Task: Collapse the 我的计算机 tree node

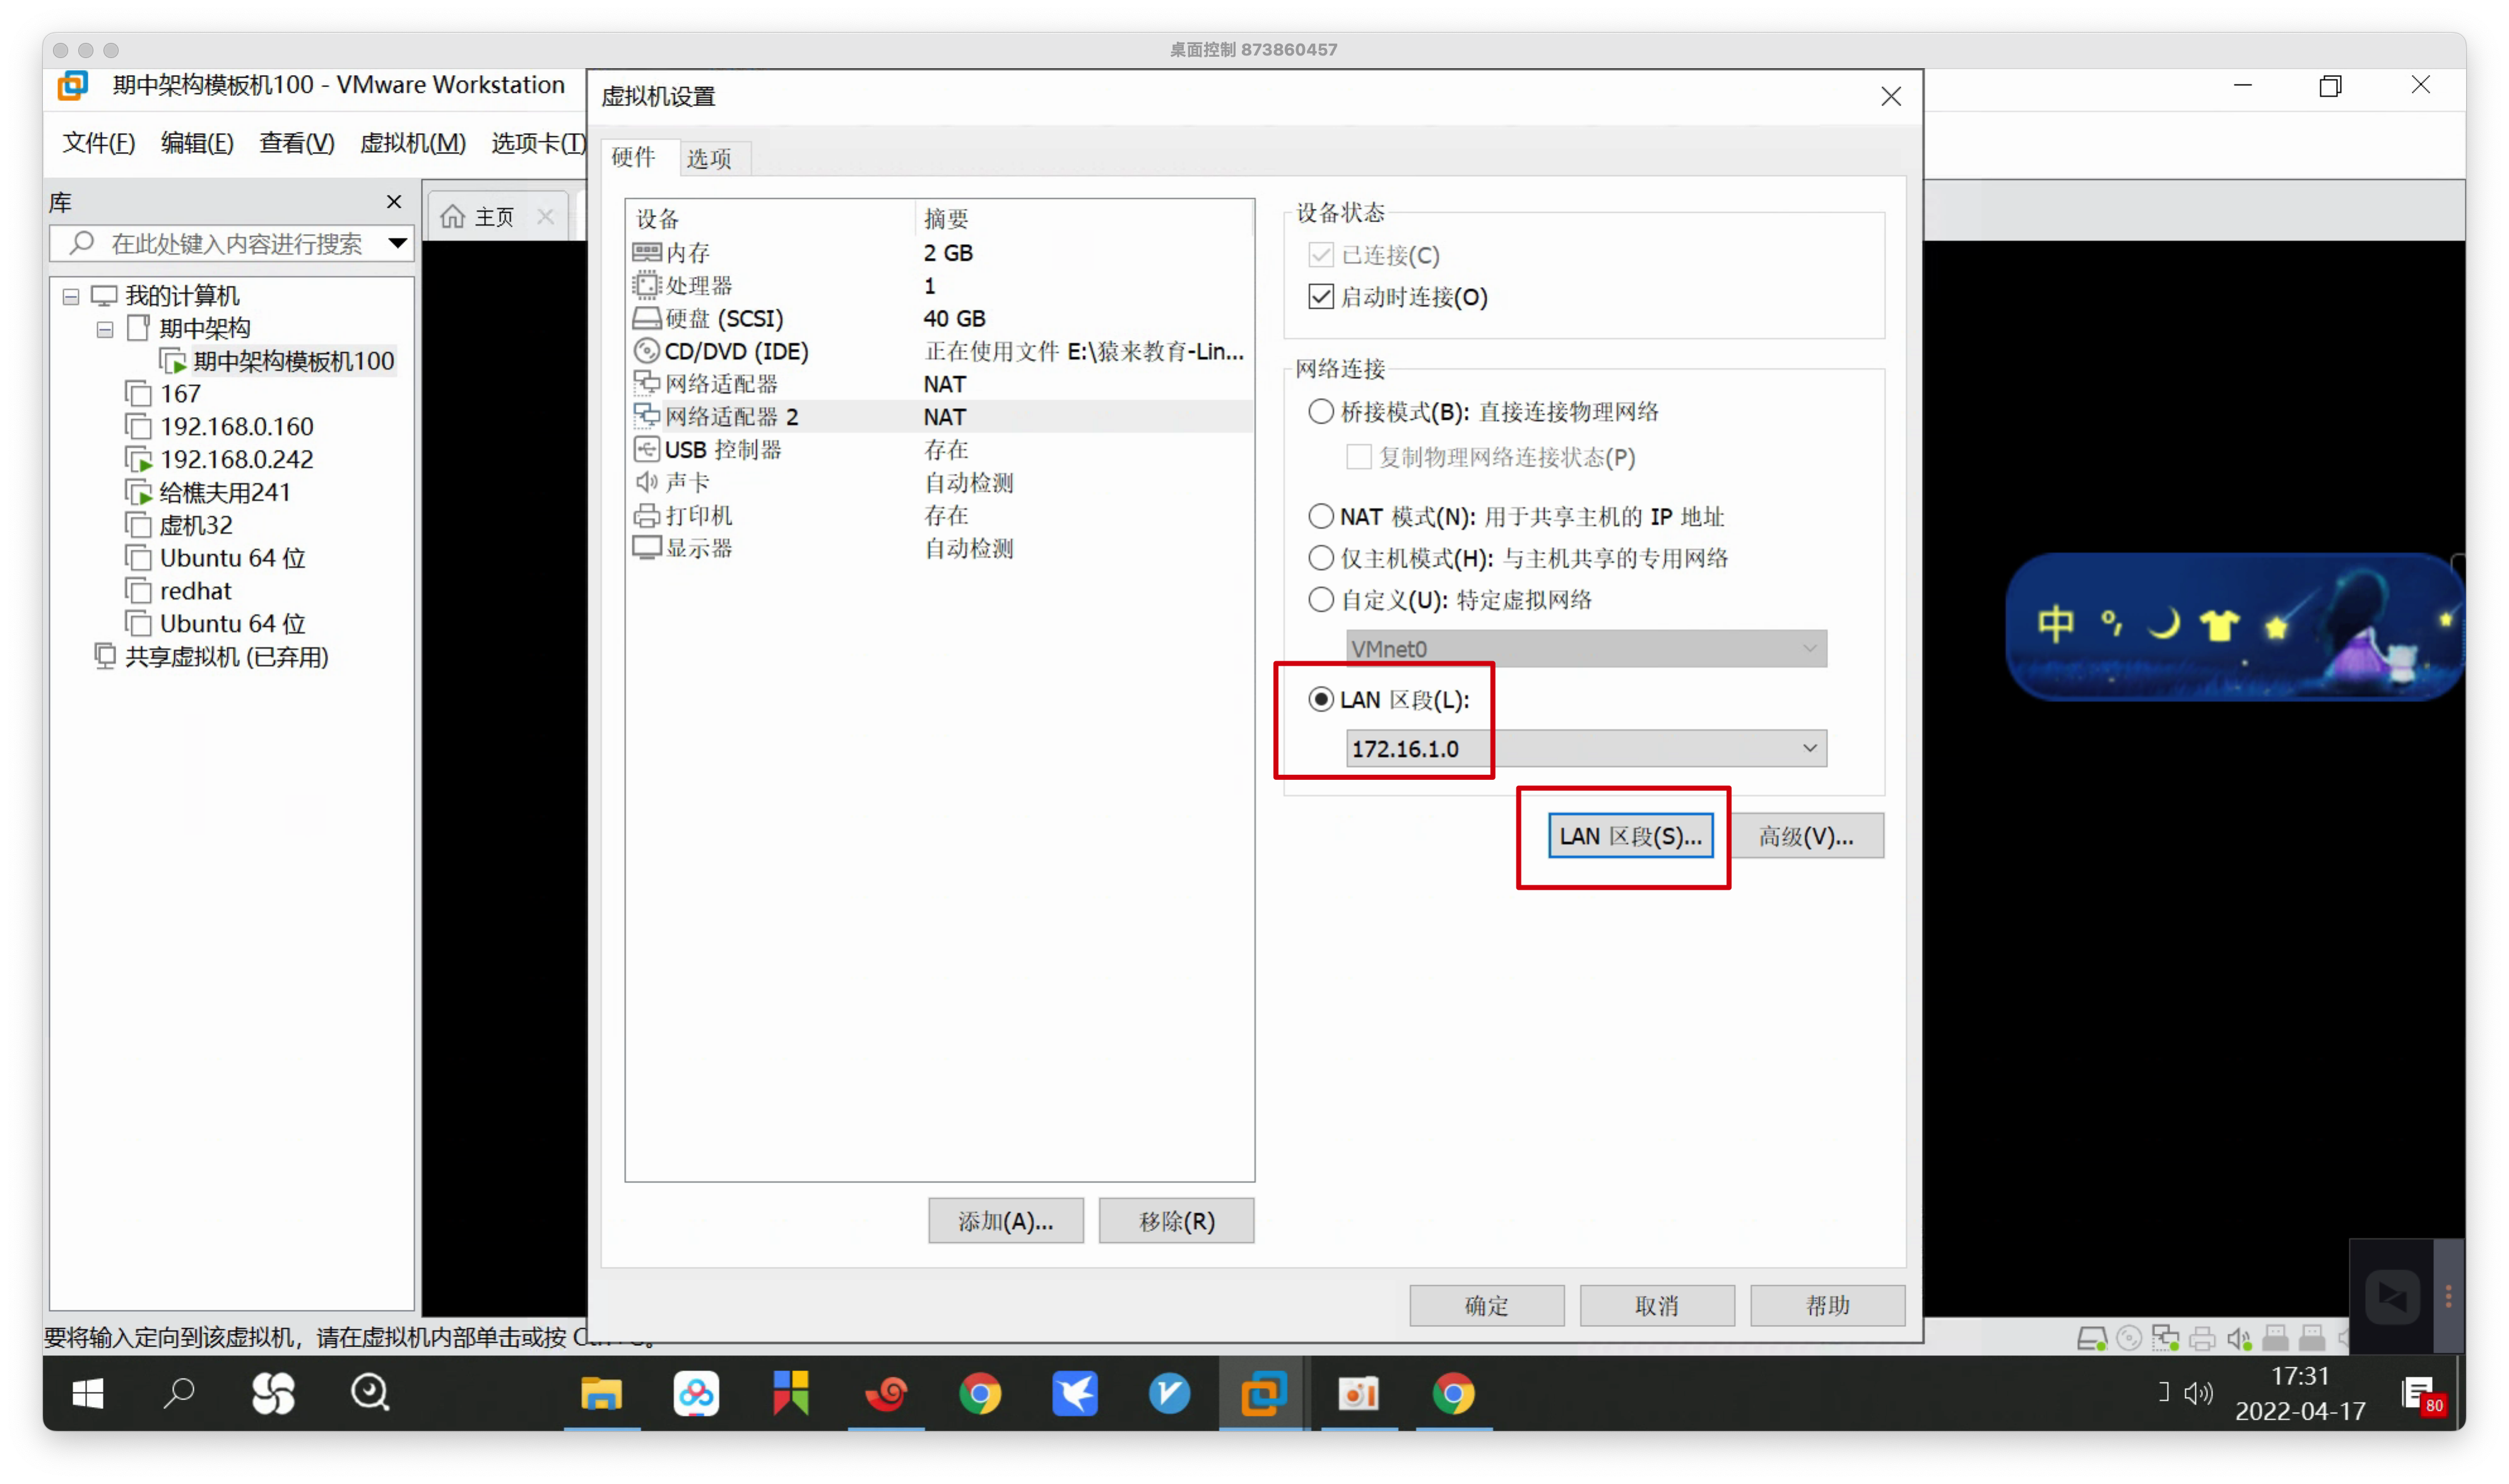Action: point(71,297)
